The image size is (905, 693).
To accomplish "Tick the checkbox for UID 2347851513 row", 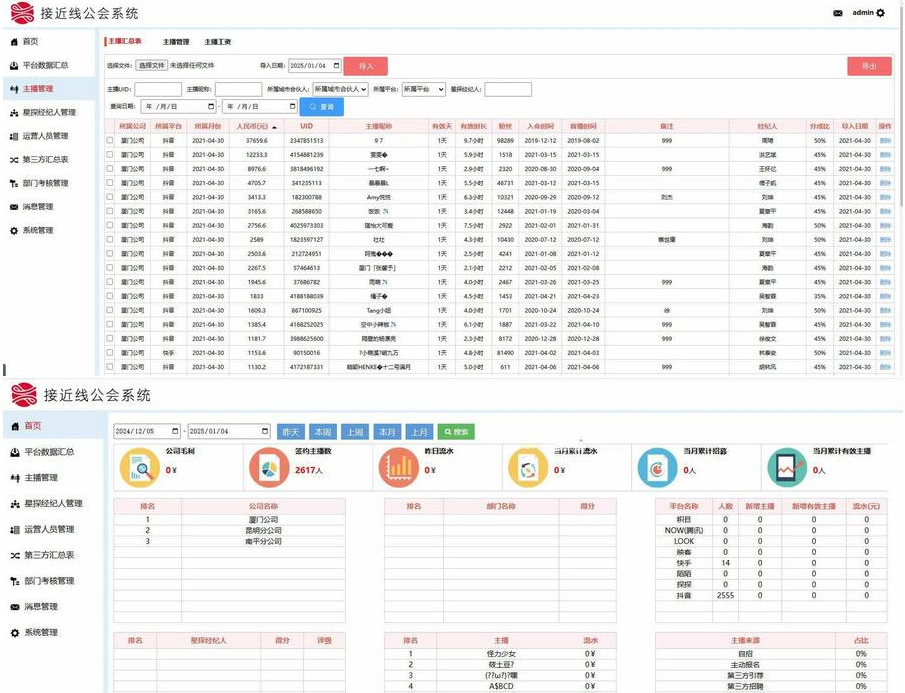I will pos(110,140).
